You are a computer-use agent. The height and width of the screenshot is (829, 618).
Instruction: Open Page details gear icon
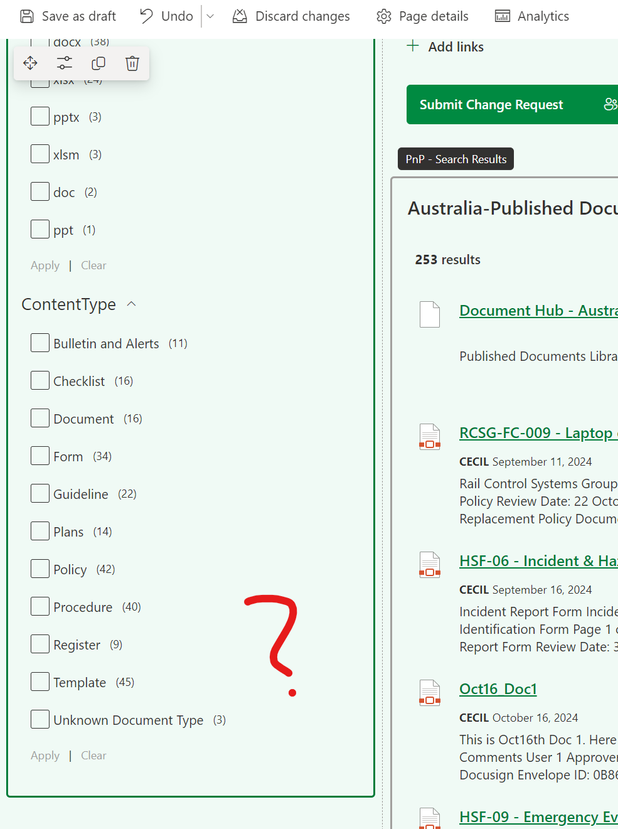tap(384, 16)
